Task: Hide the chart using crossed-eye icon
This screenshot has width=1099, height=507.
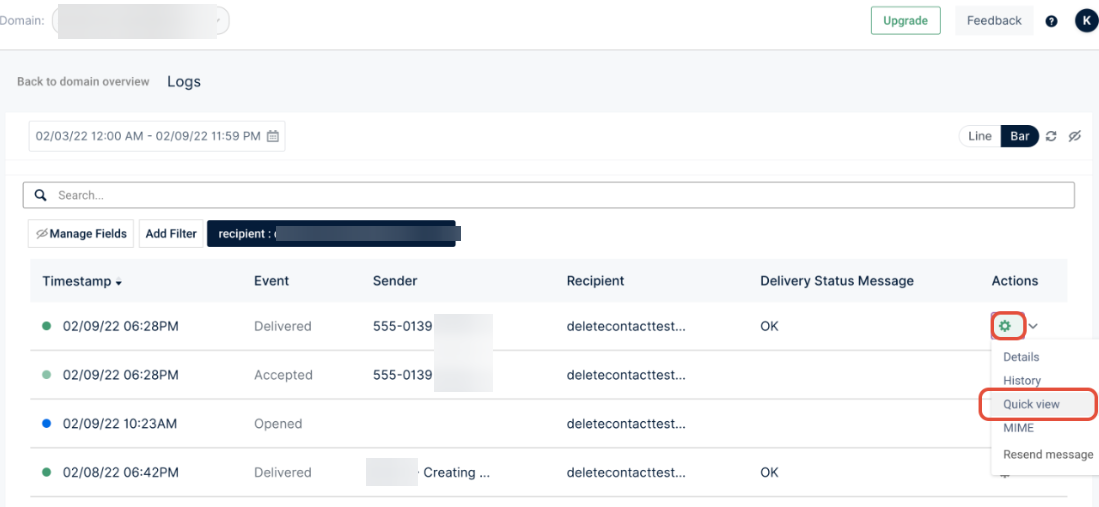Action: (1075, 136)
